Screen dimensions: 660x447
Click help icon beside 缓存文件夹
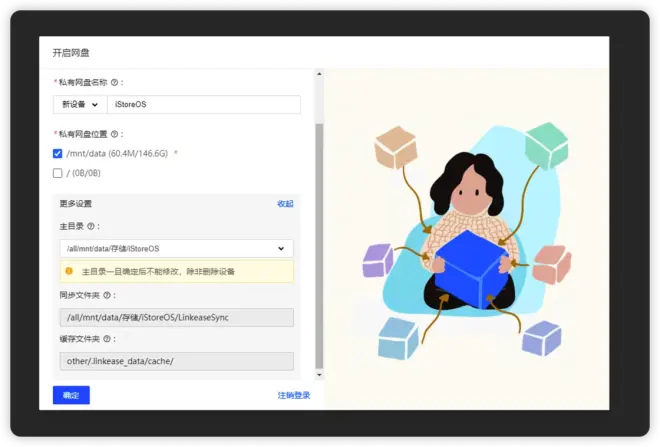point(107,339)
